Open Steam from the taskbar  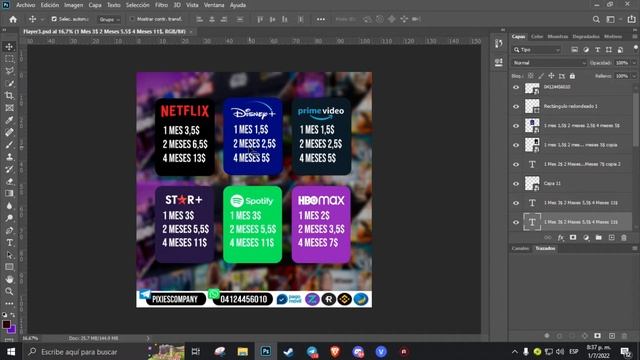coord(289,352)
